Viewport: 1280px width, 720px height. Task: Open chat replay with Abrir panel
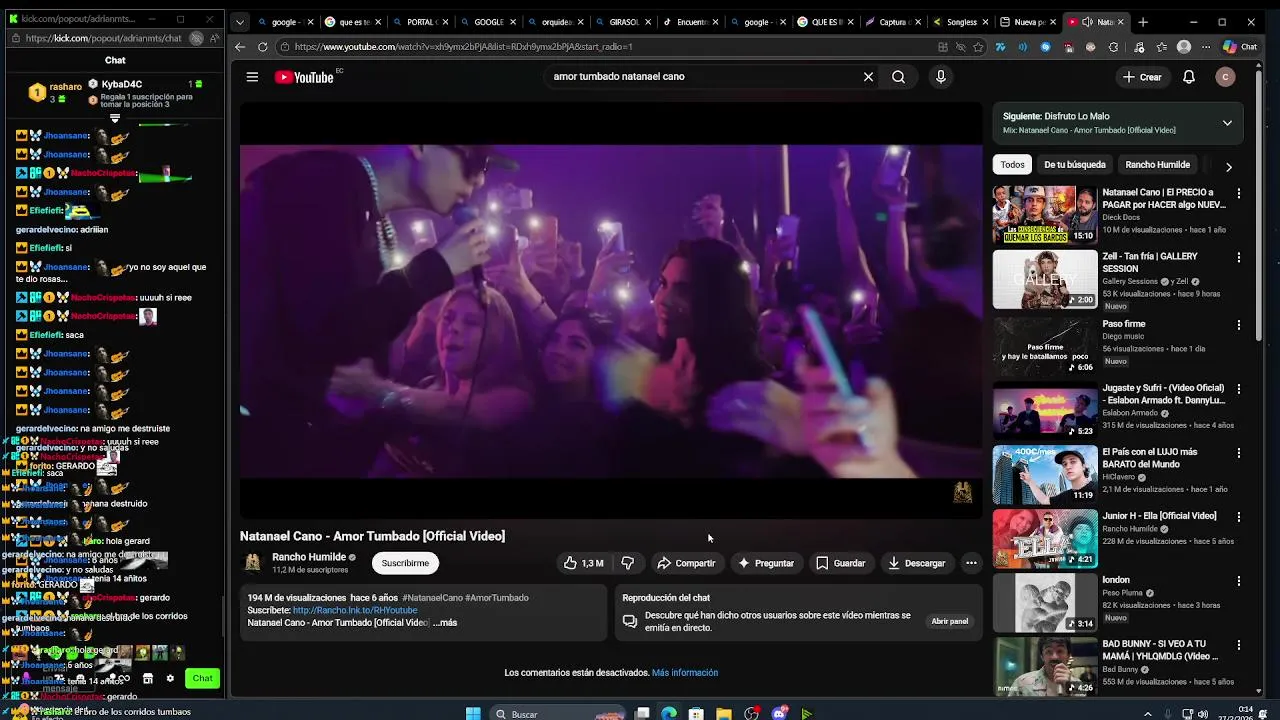click(x=950, y=621)
